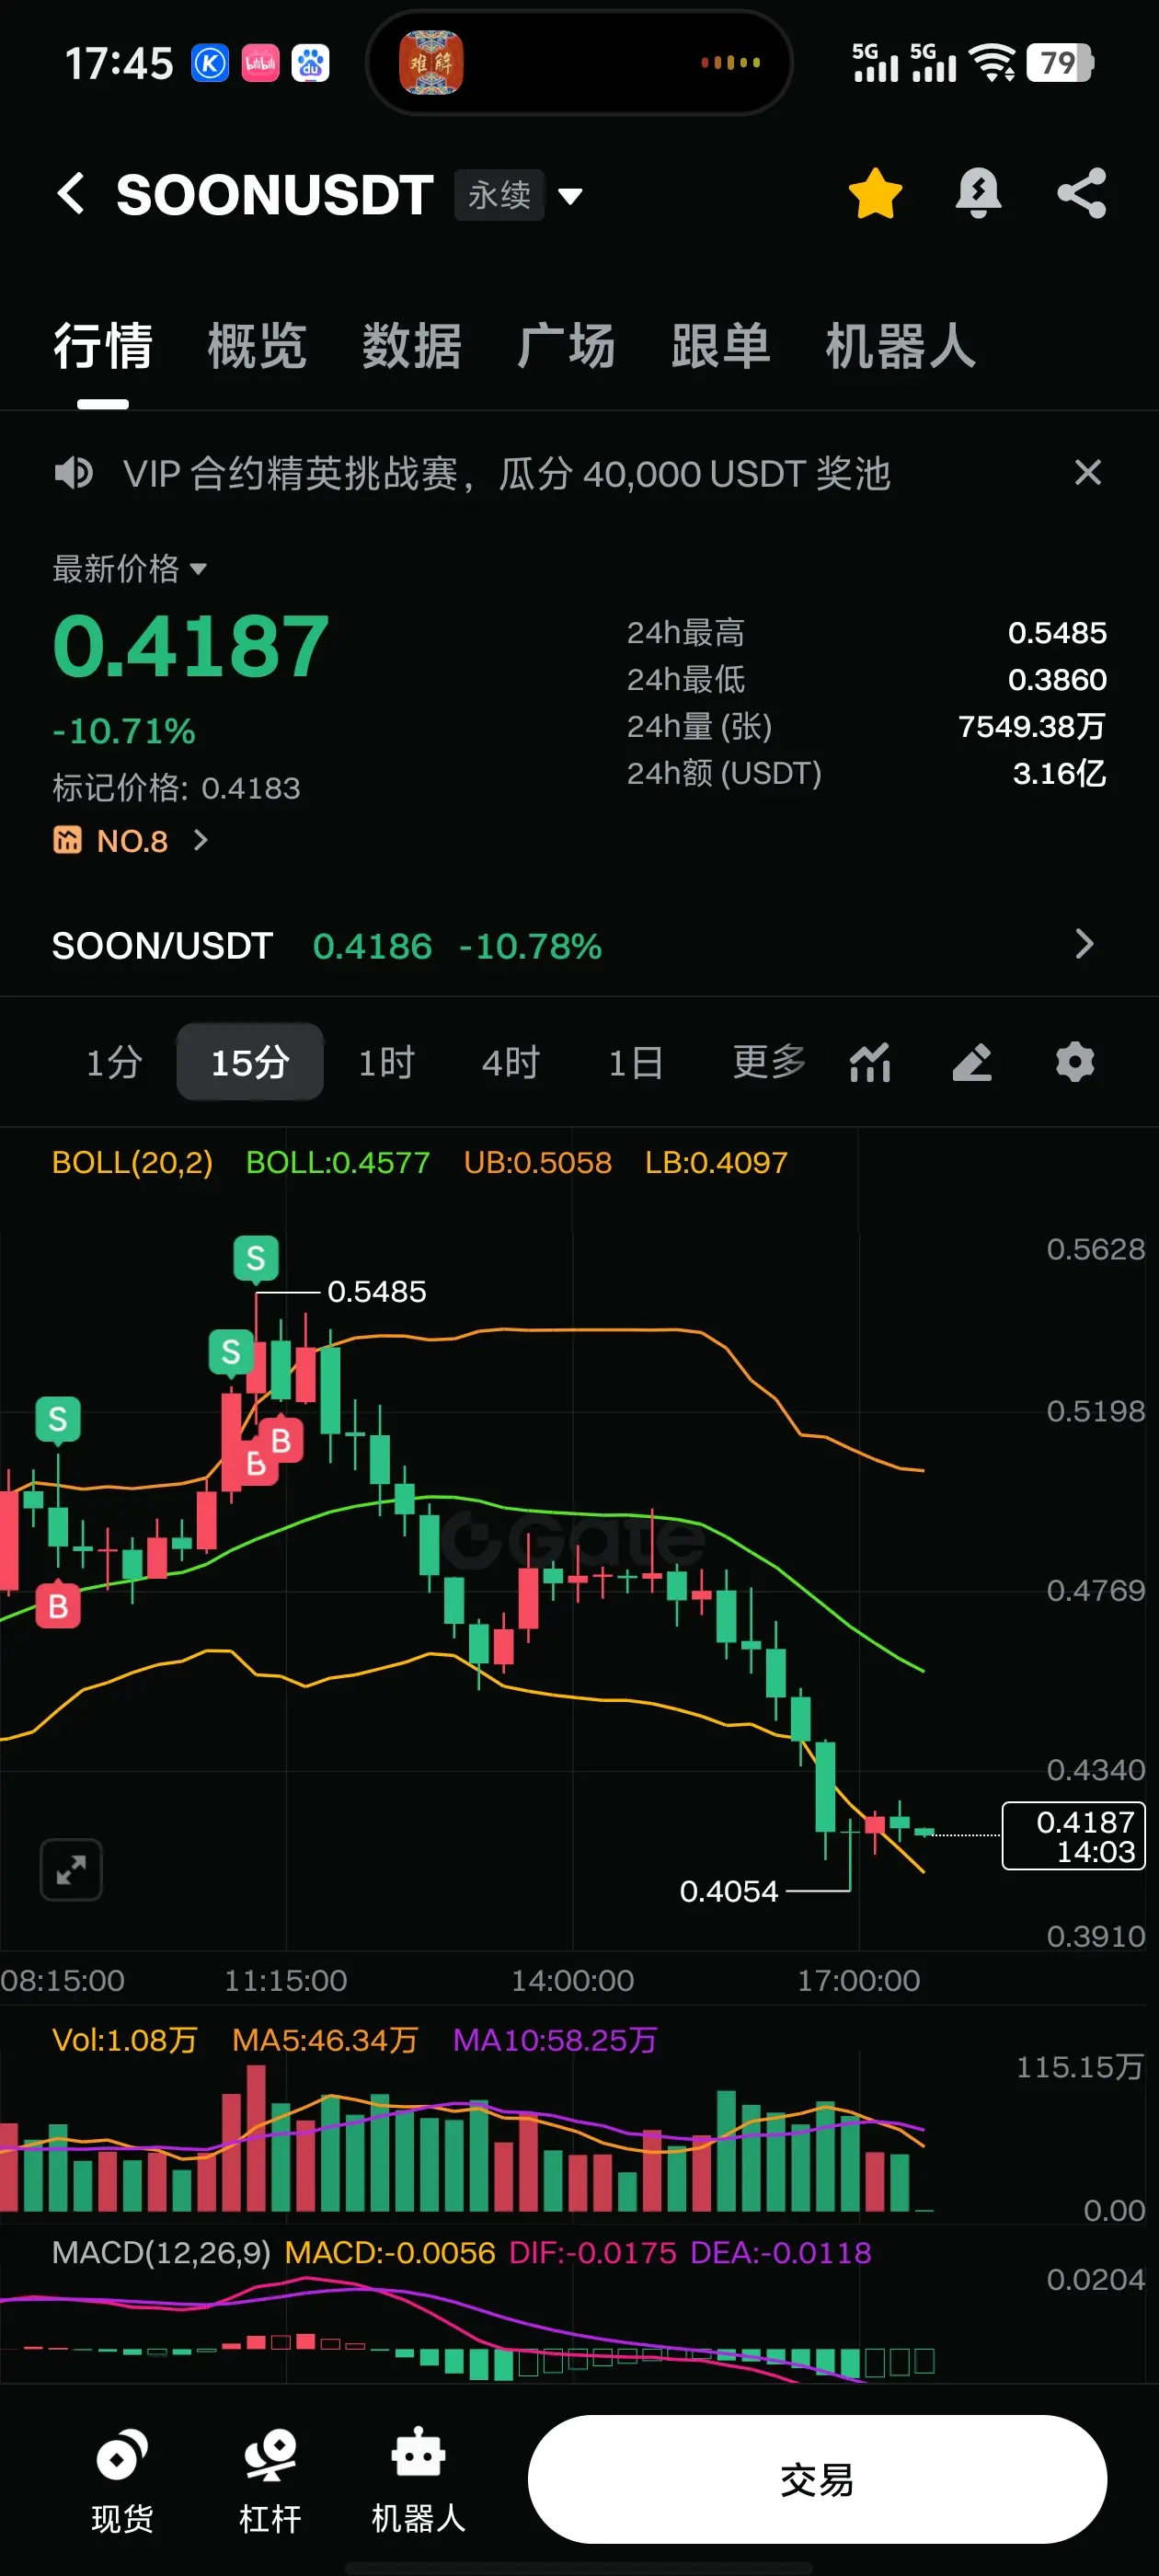This screenshot has height=2576, width=1159.
Task: Open the 概览 tab
Action: pos(257,346)
